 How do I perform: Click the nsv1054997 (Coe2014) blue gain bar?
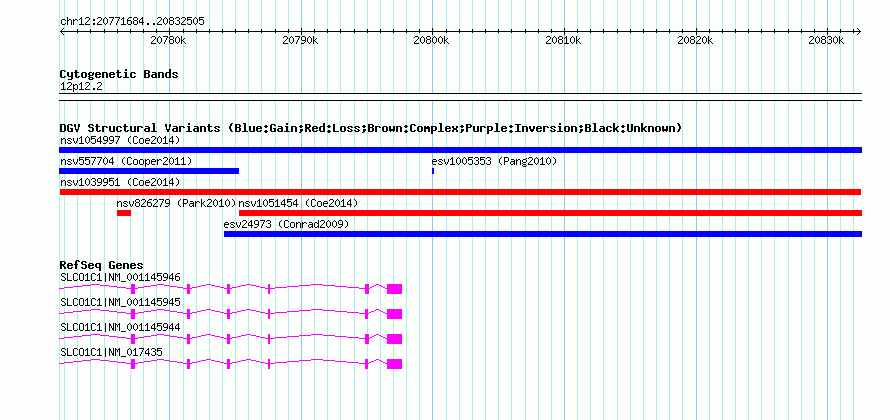(x=460, y=150)
